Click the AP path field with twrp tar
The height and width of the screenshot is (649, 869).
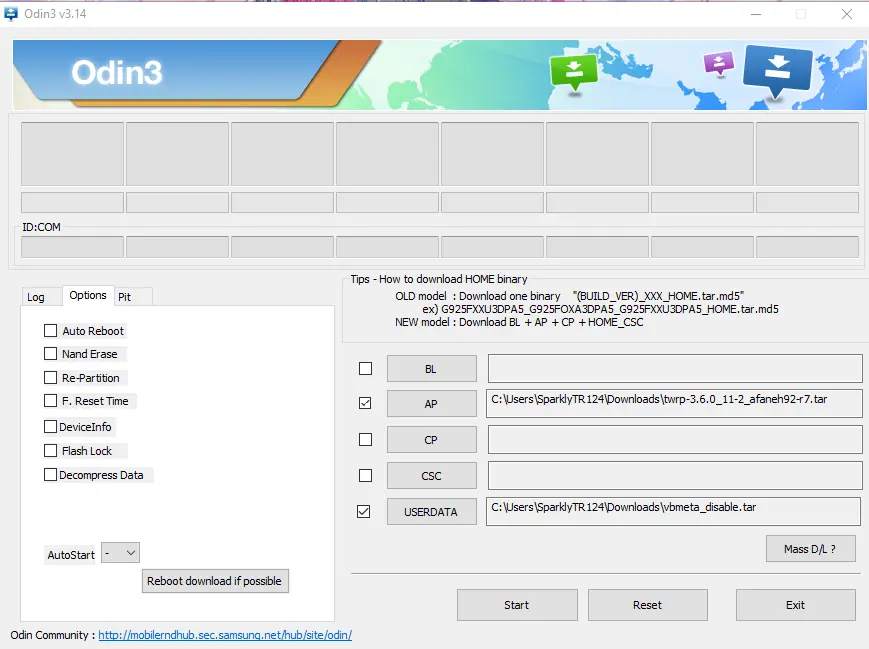(x=674, y=403)
